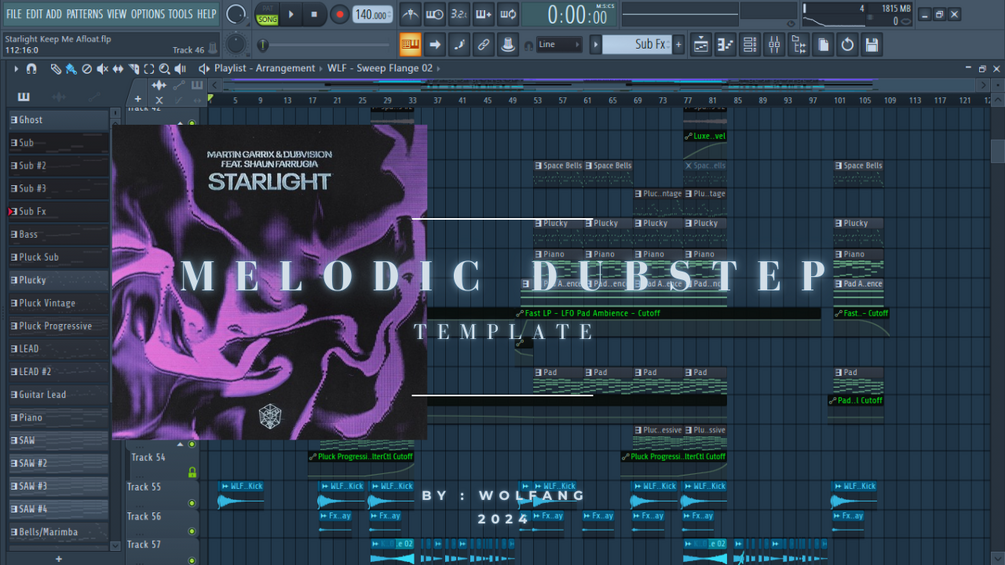
Task: Choose the Select tool in Playlist
Action: [149, 69]
